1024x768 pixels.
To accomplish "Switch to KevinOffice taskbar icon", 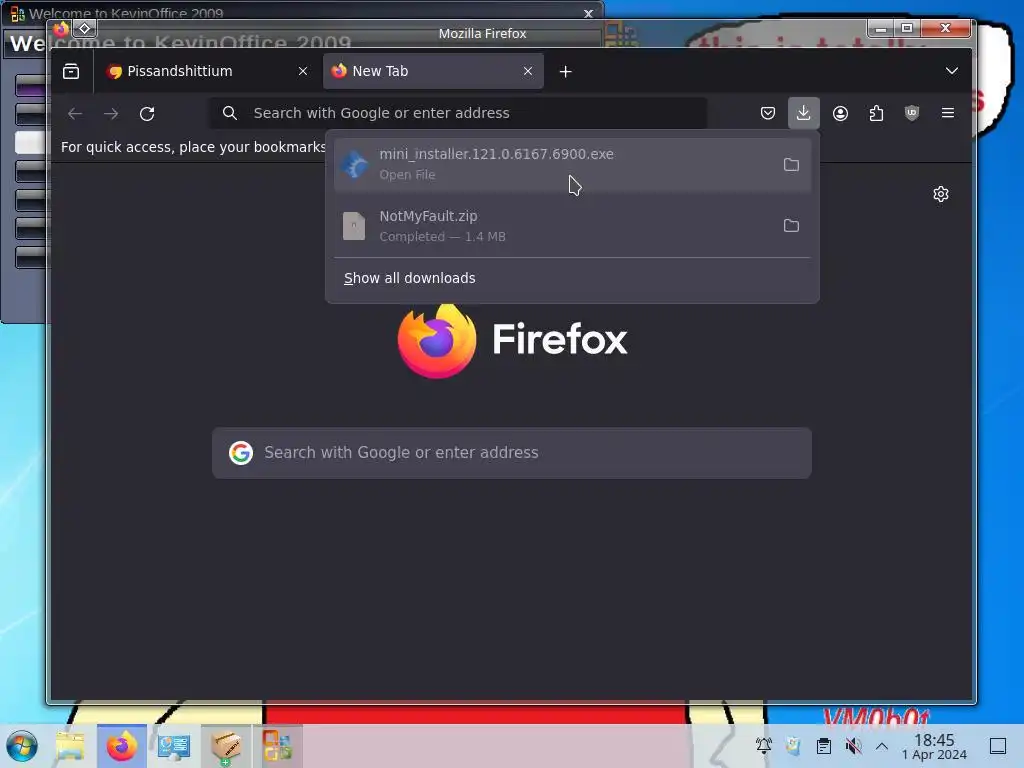I will (x=278, y=746).
